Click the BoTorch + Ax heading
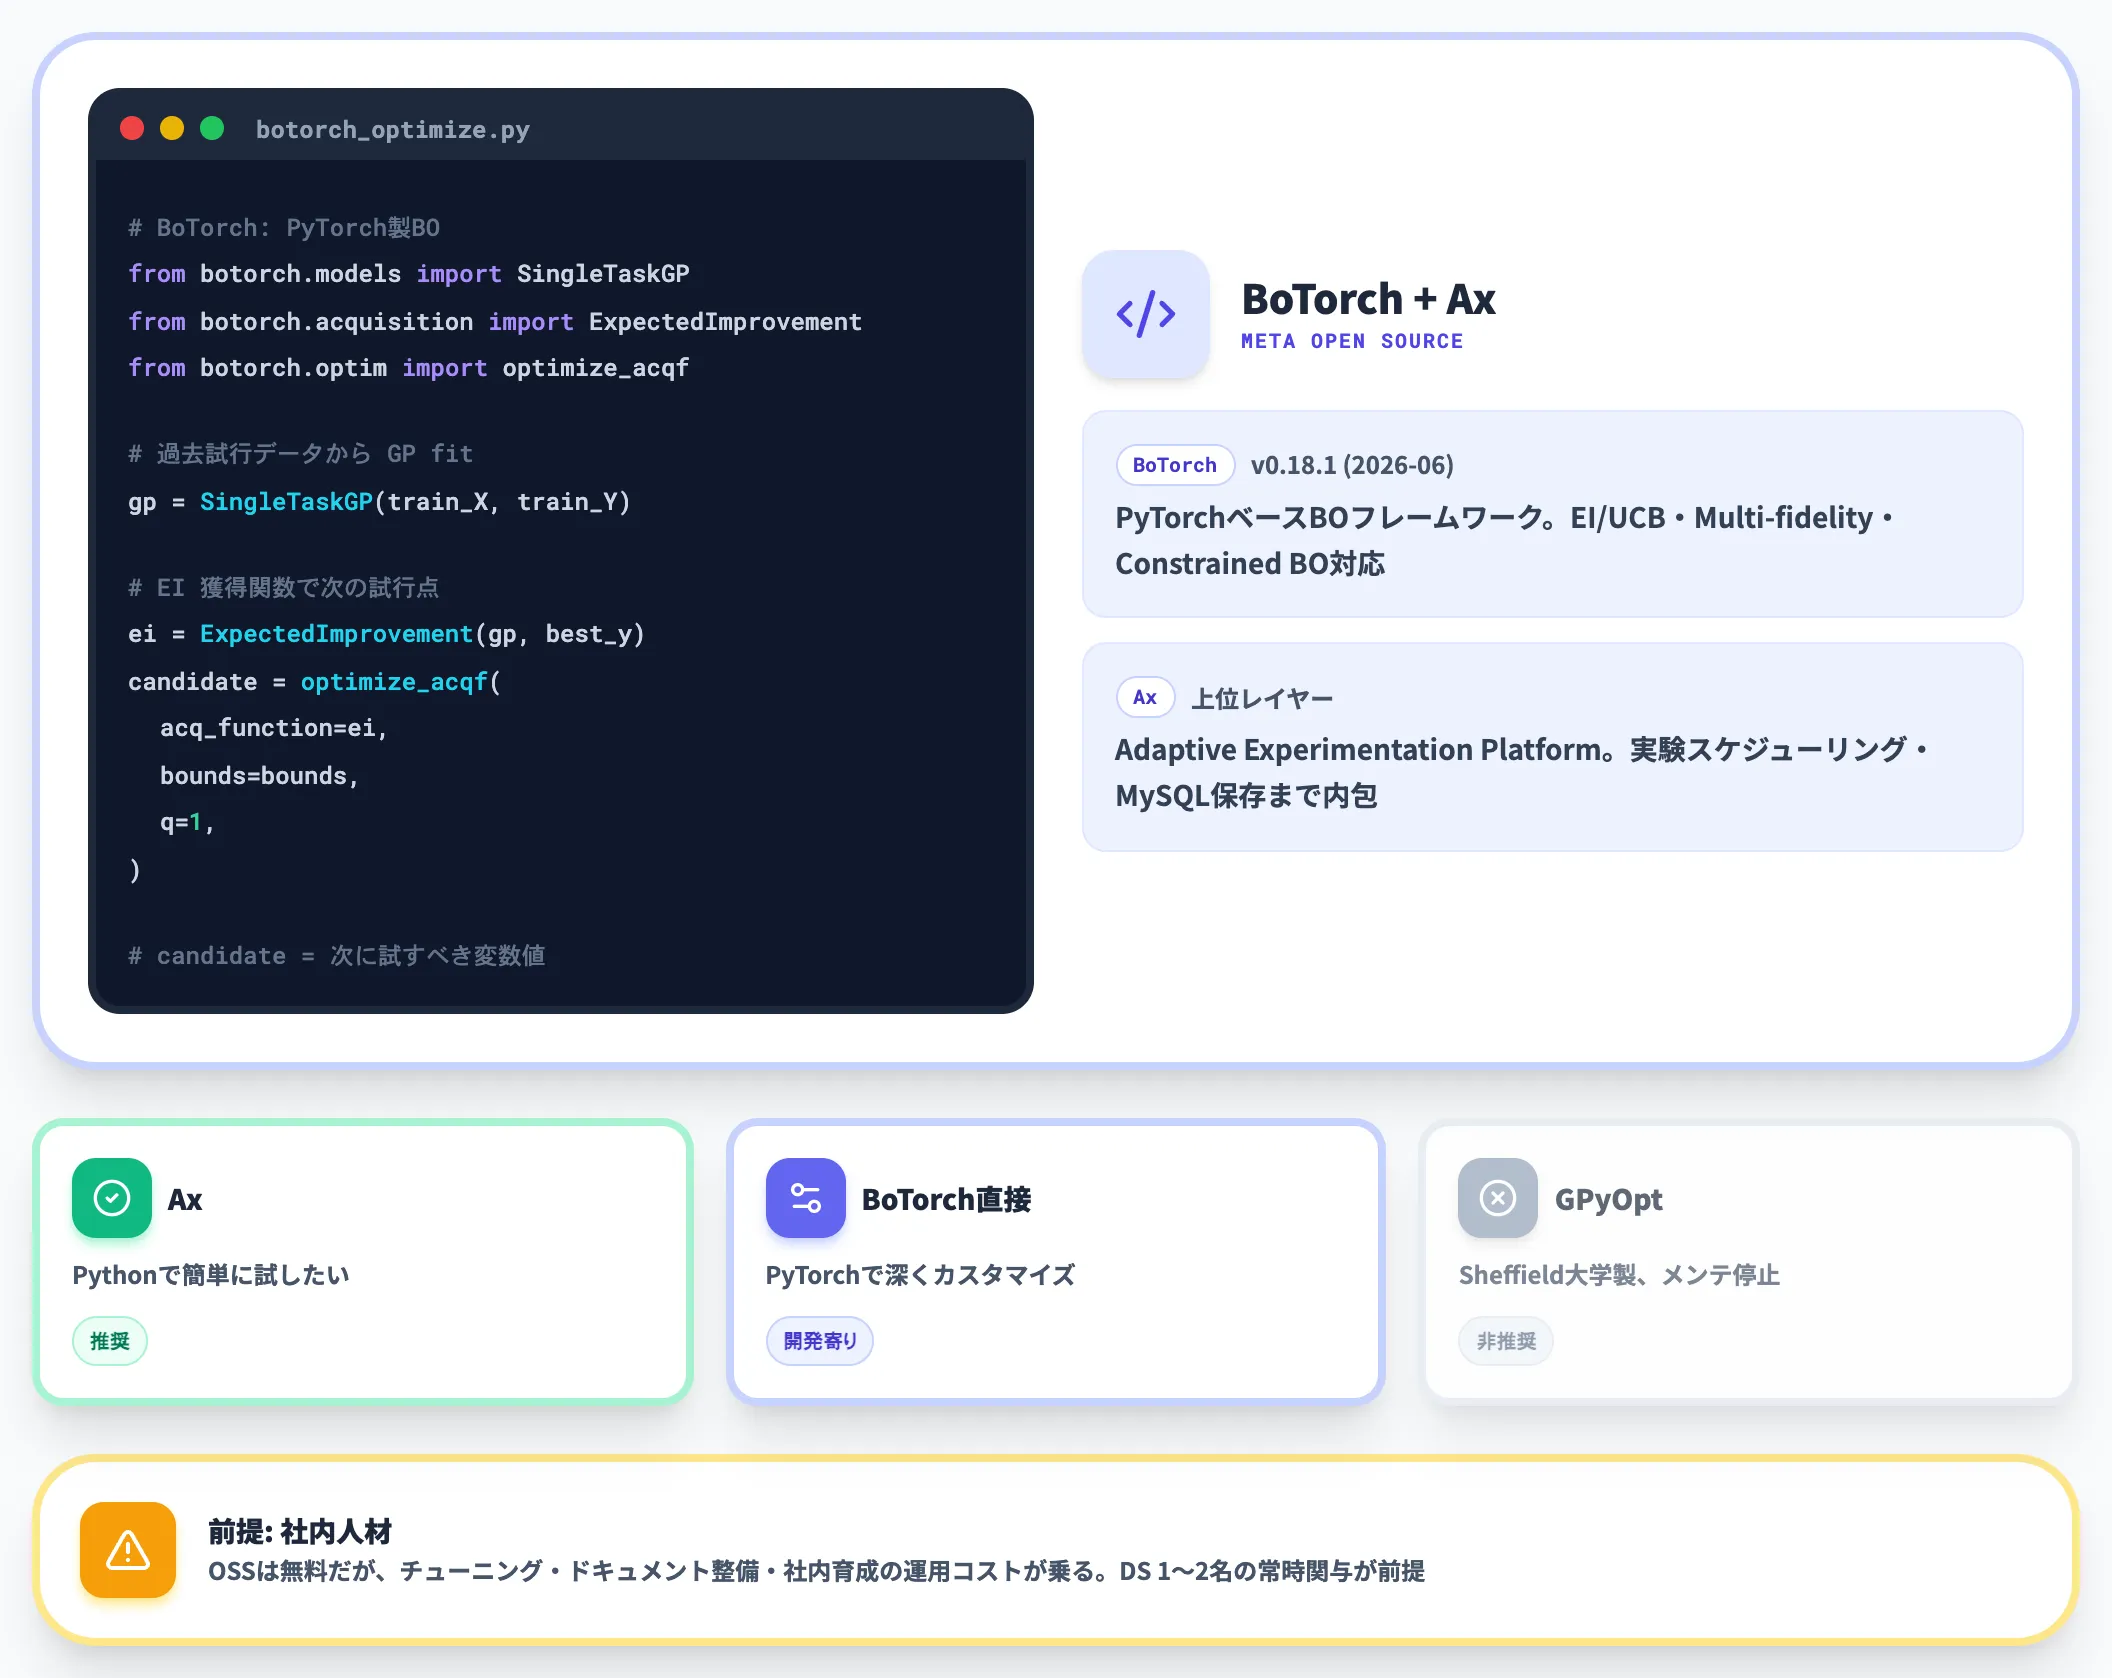 click(1368, 299)
